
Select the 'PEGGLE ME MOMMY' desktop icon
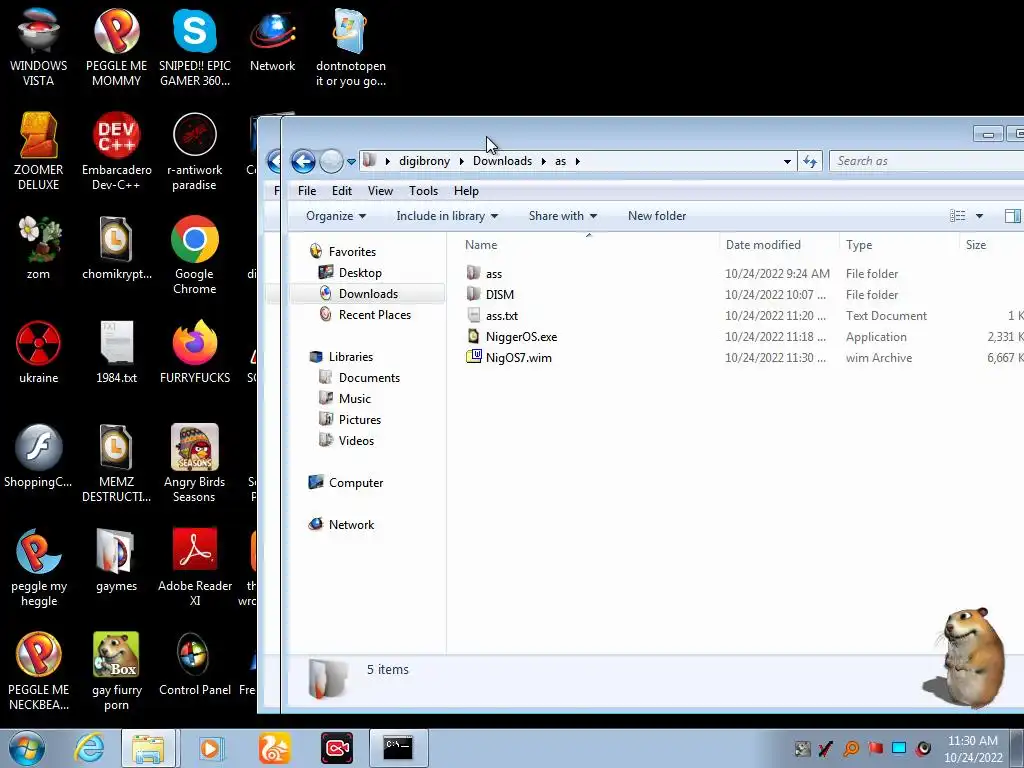[x=116, y=48]
